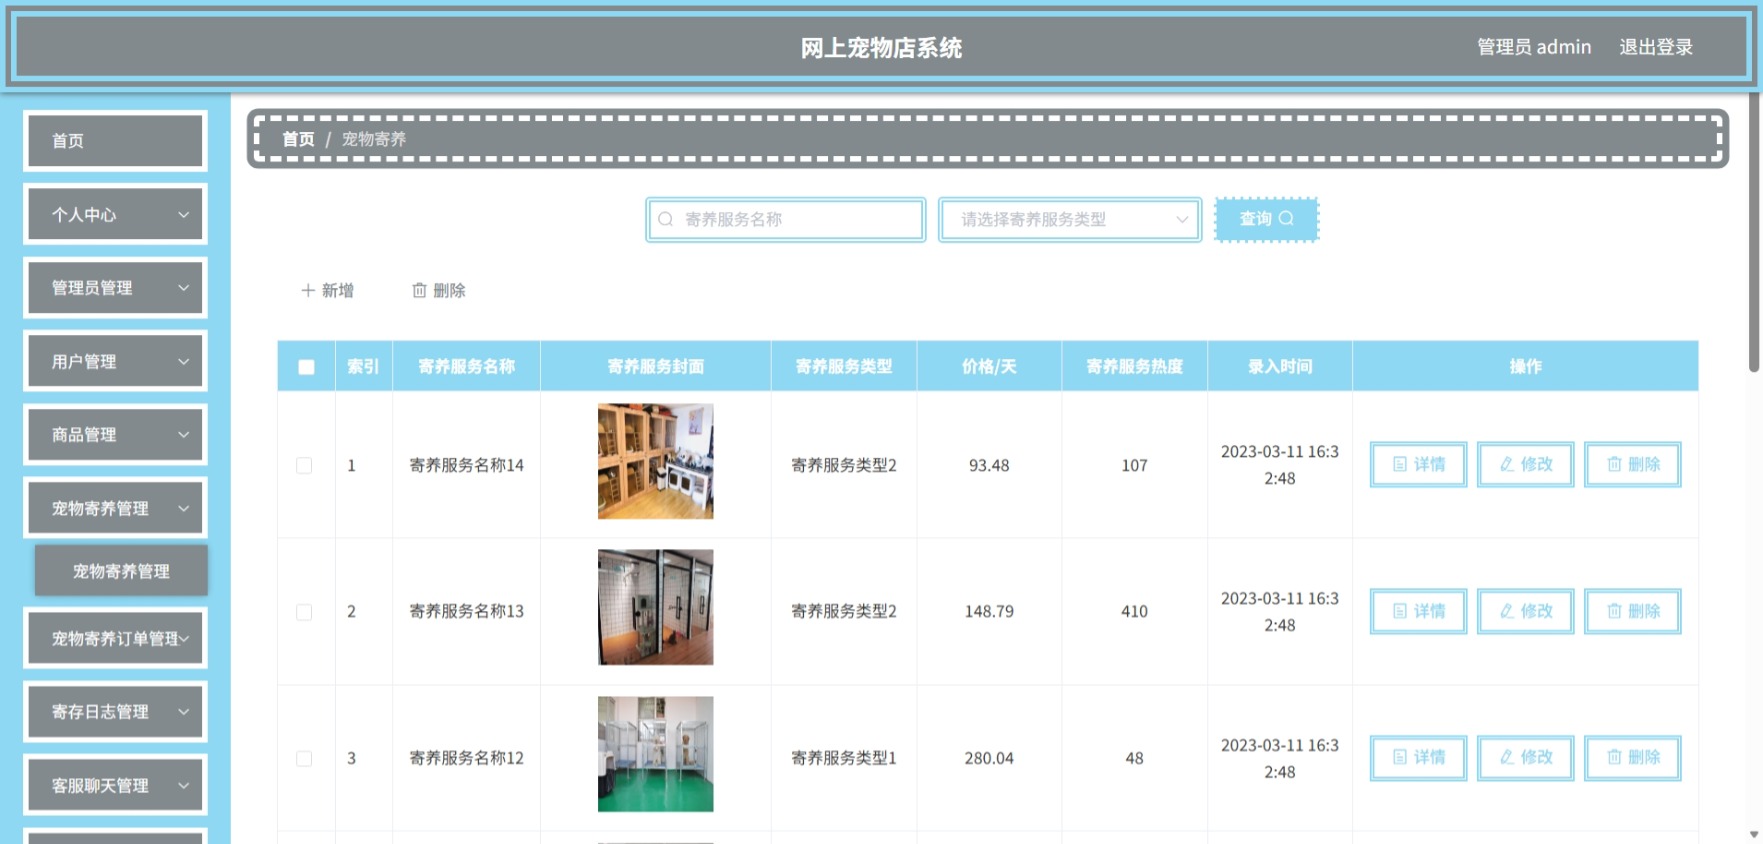Open the 用户管理 sidebar menu
Image resolution: width=1763 pixels, height=844 pixels.
click(x=115, y=362)
